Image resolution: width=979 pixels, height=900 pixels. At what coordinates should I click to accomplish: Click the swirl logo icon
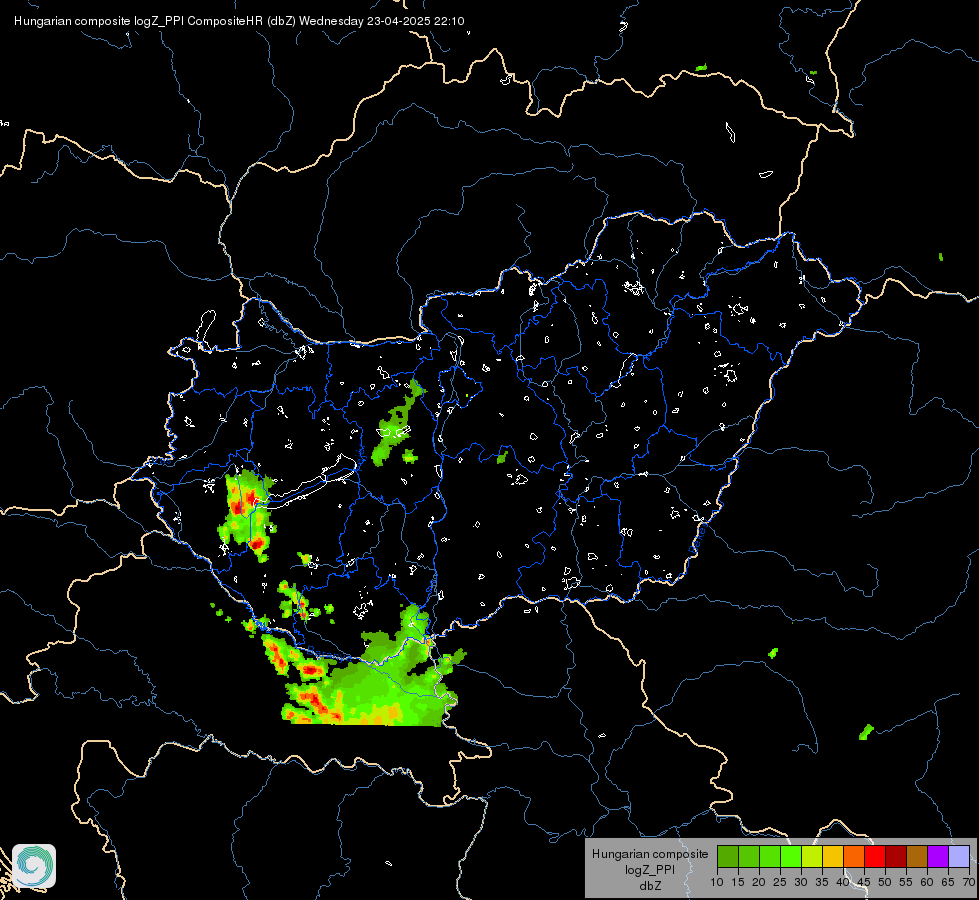coord(34,866)
